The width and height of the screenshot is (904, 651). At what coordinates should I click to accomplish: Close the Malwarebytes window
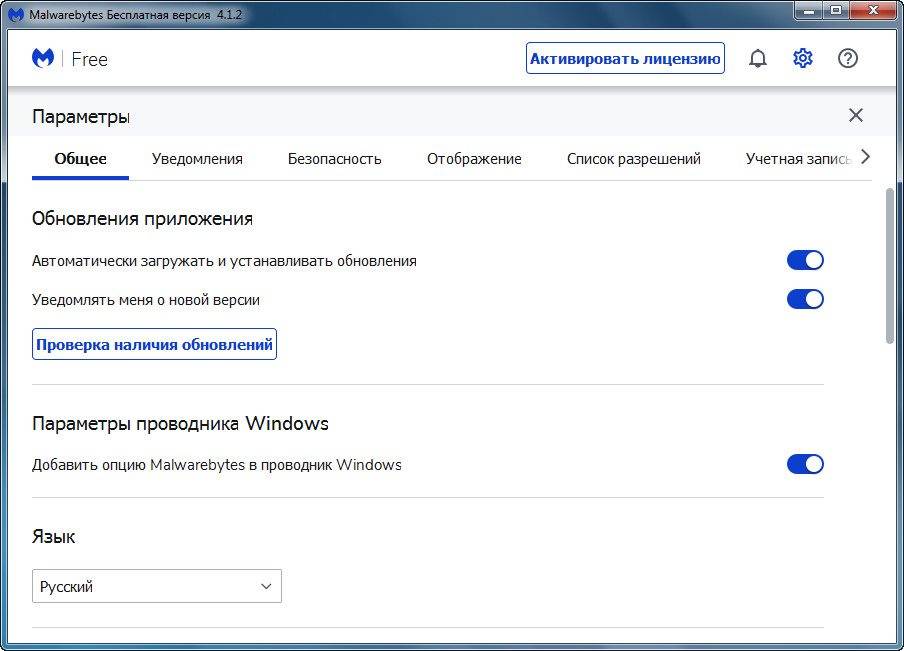pyautogui.click(x=873, y=10)
